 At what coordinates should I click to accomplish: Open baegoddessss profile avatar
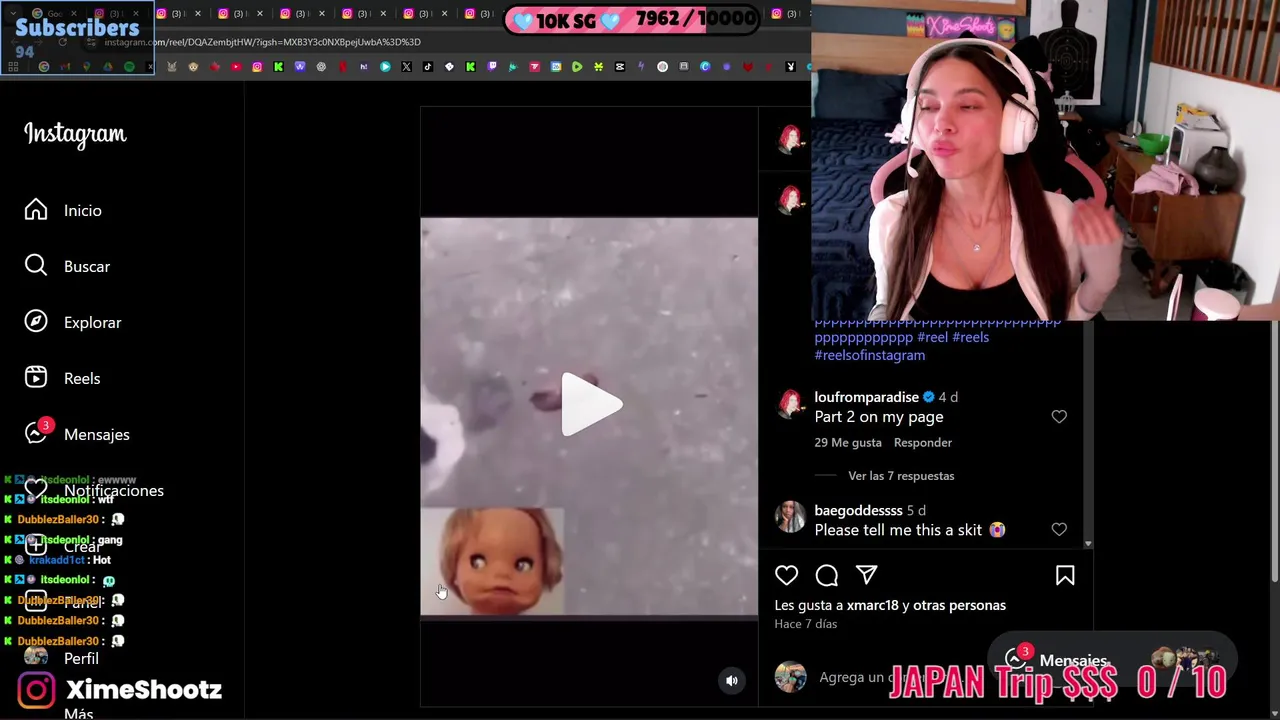791,517
